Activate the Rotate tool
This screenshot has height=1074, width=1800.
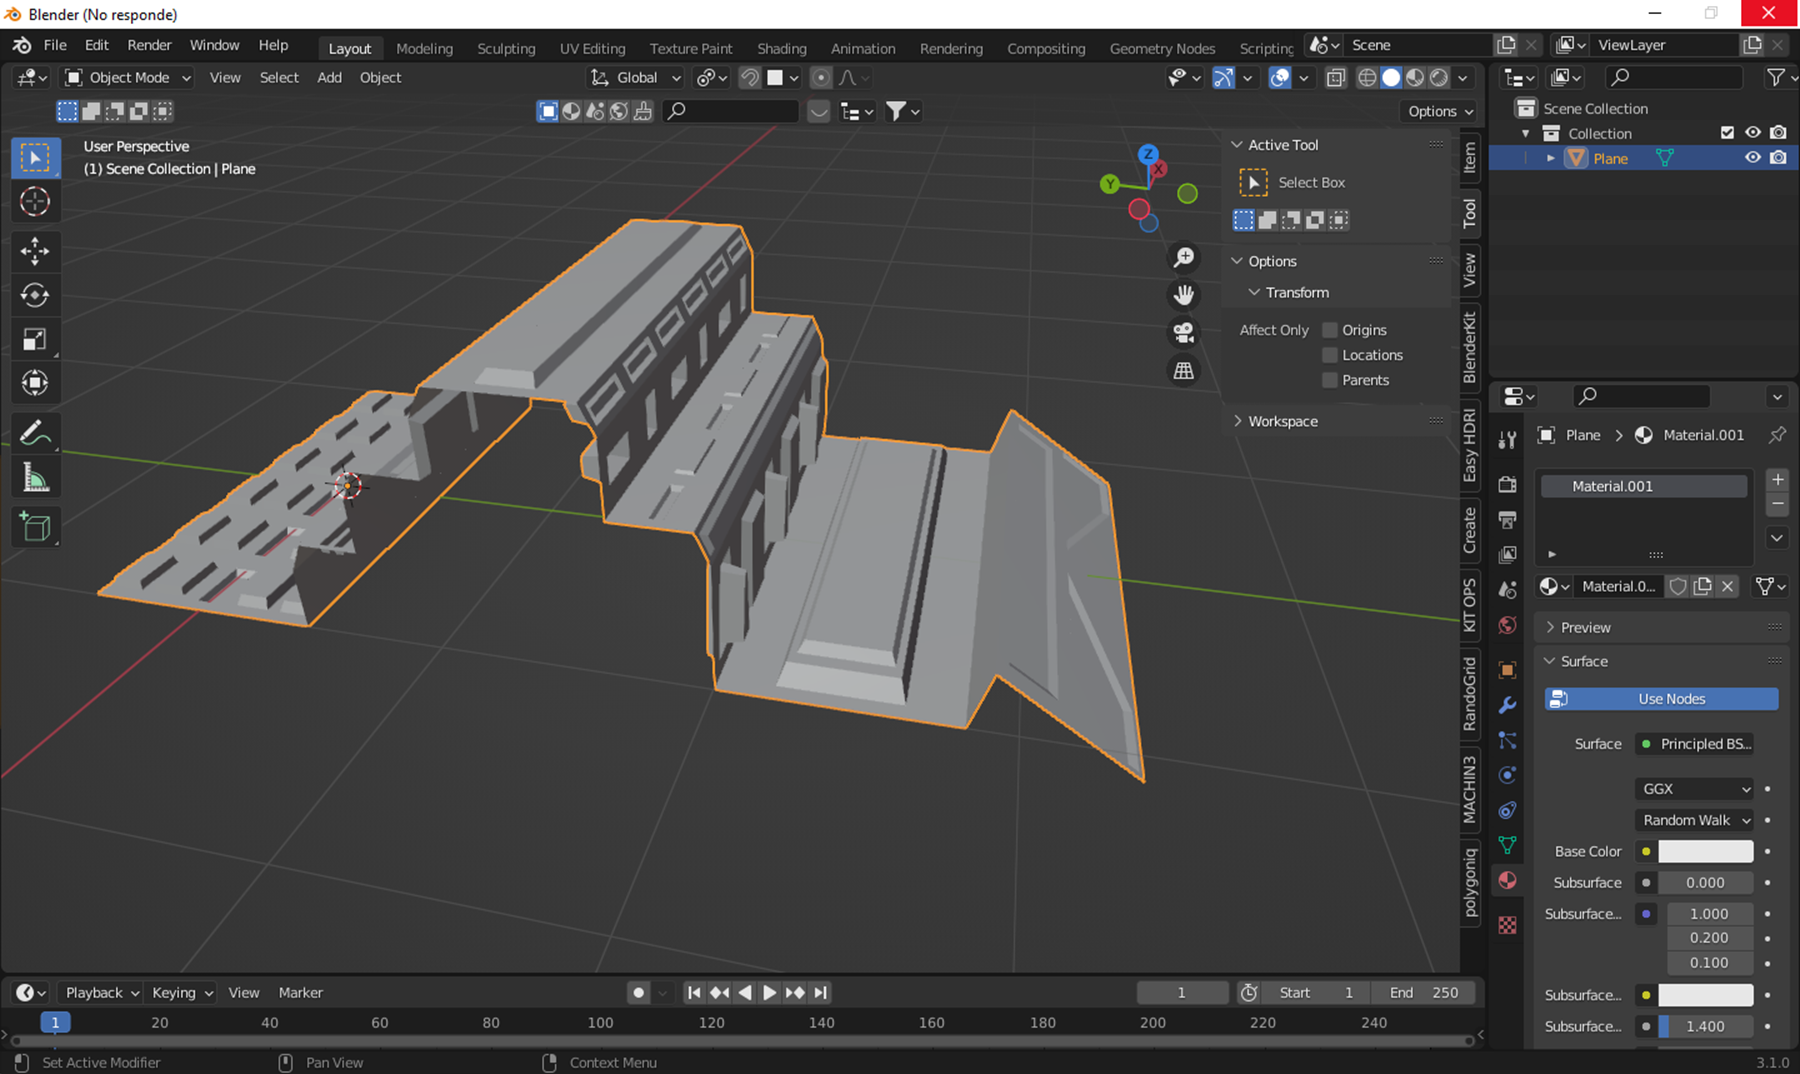35,295
